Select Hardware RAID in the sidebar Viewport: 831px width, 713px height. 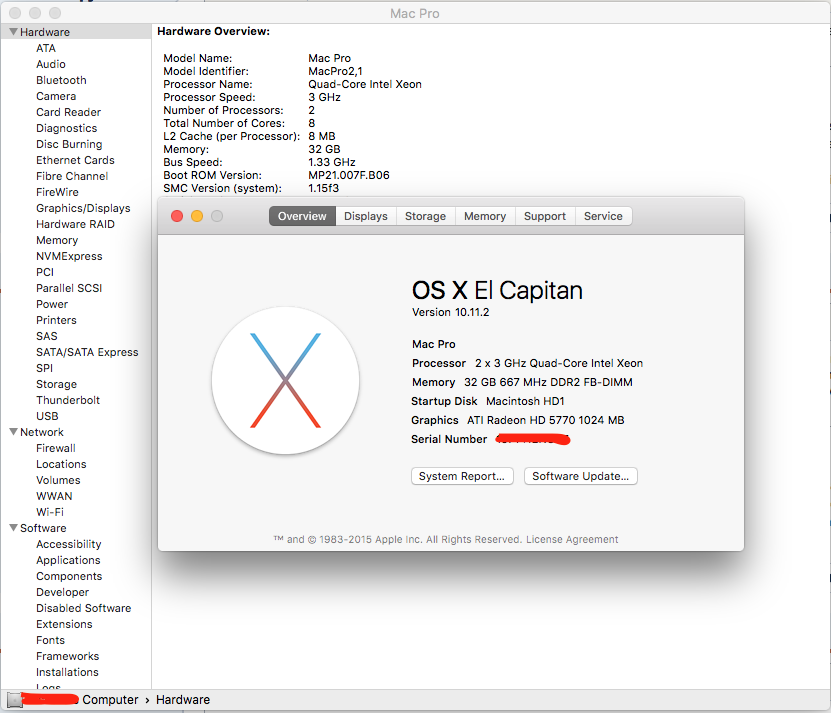[75, 224]
